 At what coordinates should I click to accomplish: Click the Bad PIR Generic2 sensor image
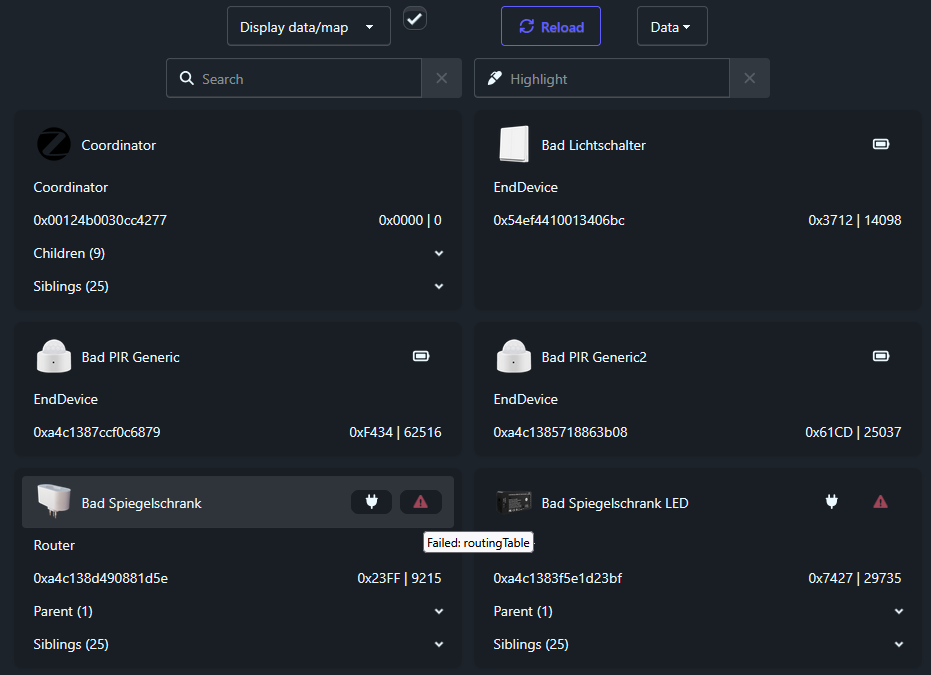pyautogui.click(x=514, y=356)
